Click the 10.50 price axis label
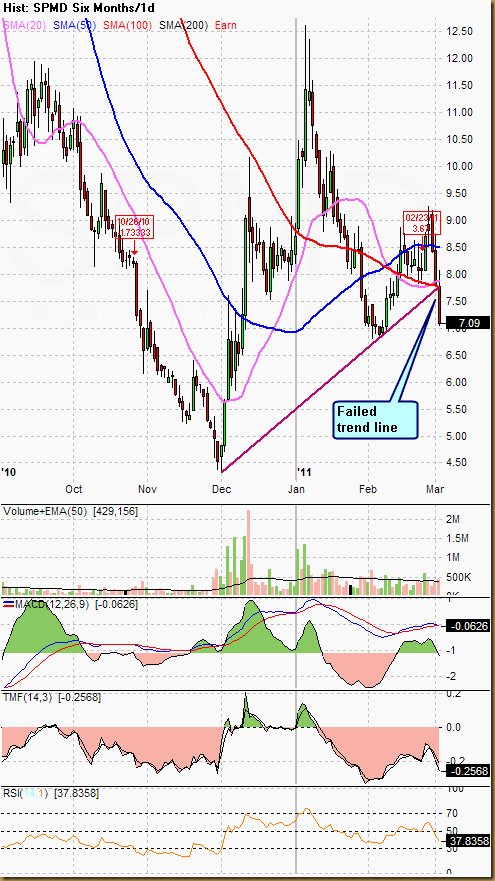 pyautogui.click(x=460, y=139)
